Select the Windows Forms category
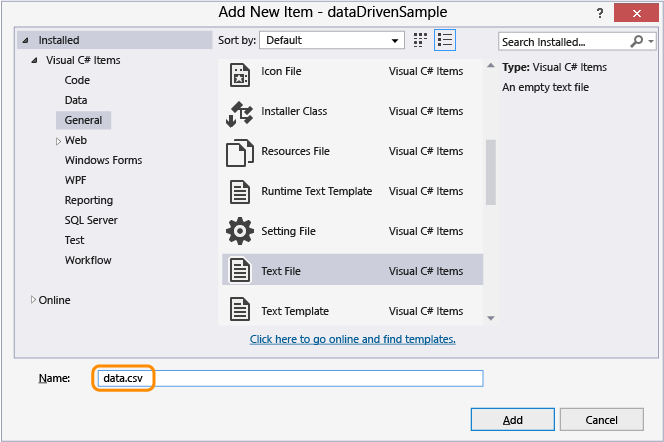The height and width of the screenshot is (442, 664). click(x=103, y=160)
